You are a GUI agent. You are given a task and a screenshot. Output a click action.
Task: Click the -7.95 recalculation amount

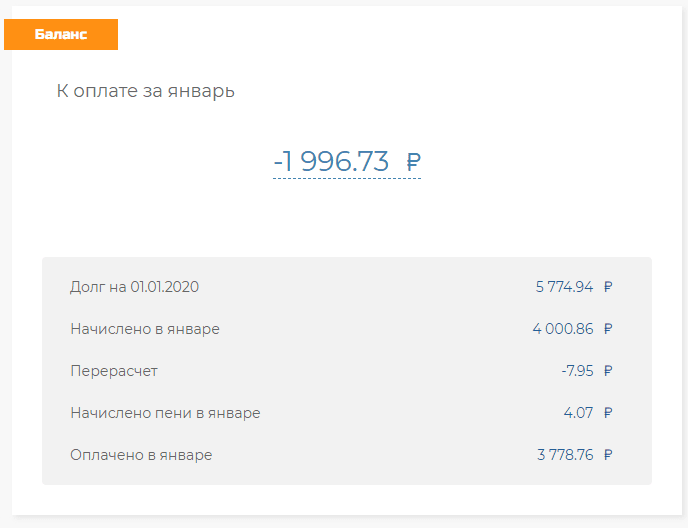tap(577, 371)
